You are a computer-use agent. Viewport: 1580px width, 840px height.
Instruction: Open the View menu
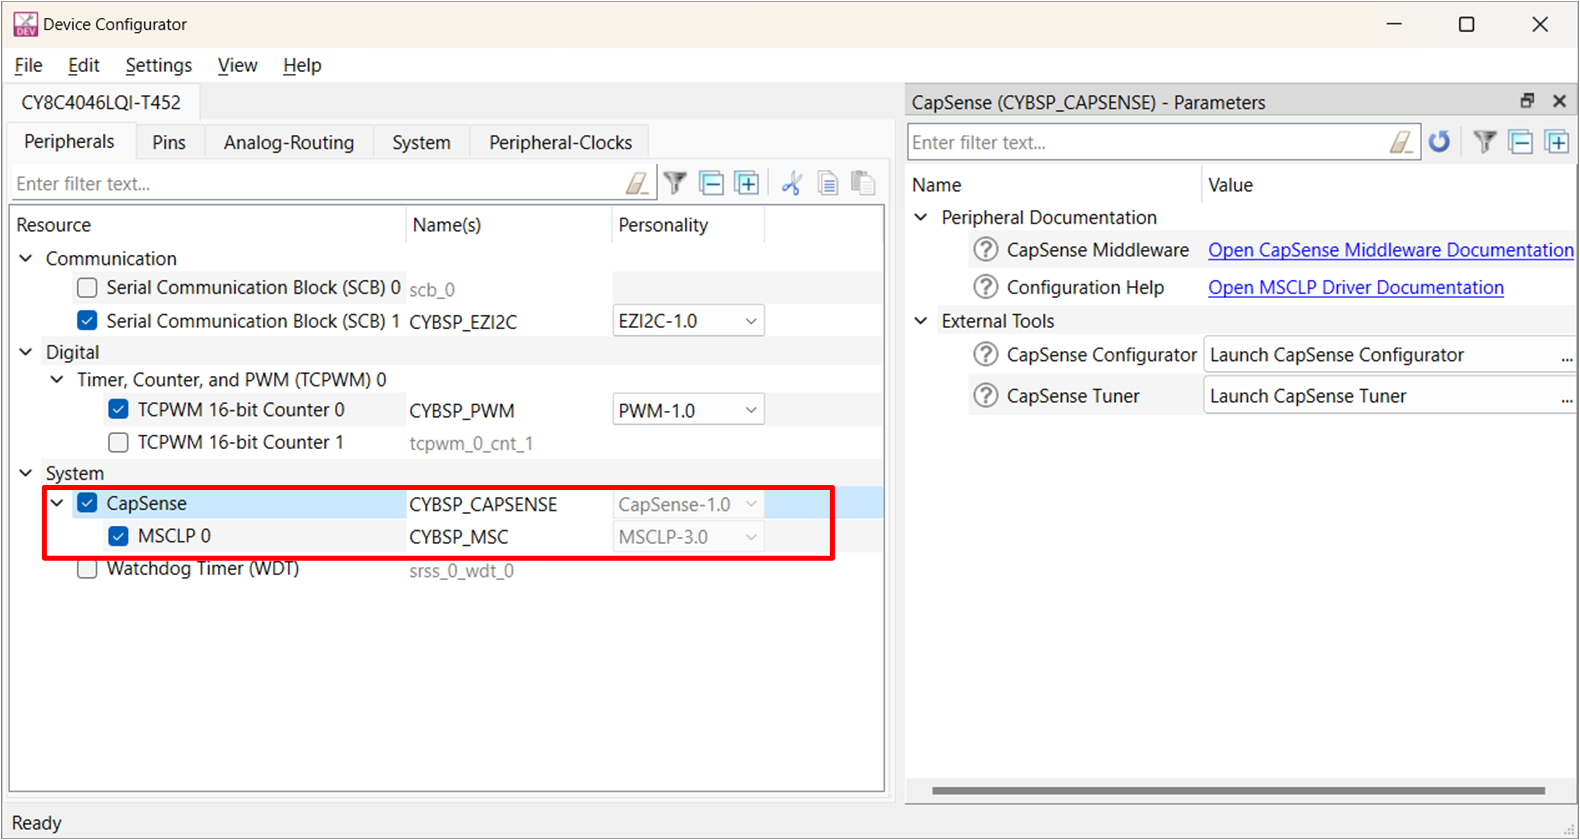[237, 65]
